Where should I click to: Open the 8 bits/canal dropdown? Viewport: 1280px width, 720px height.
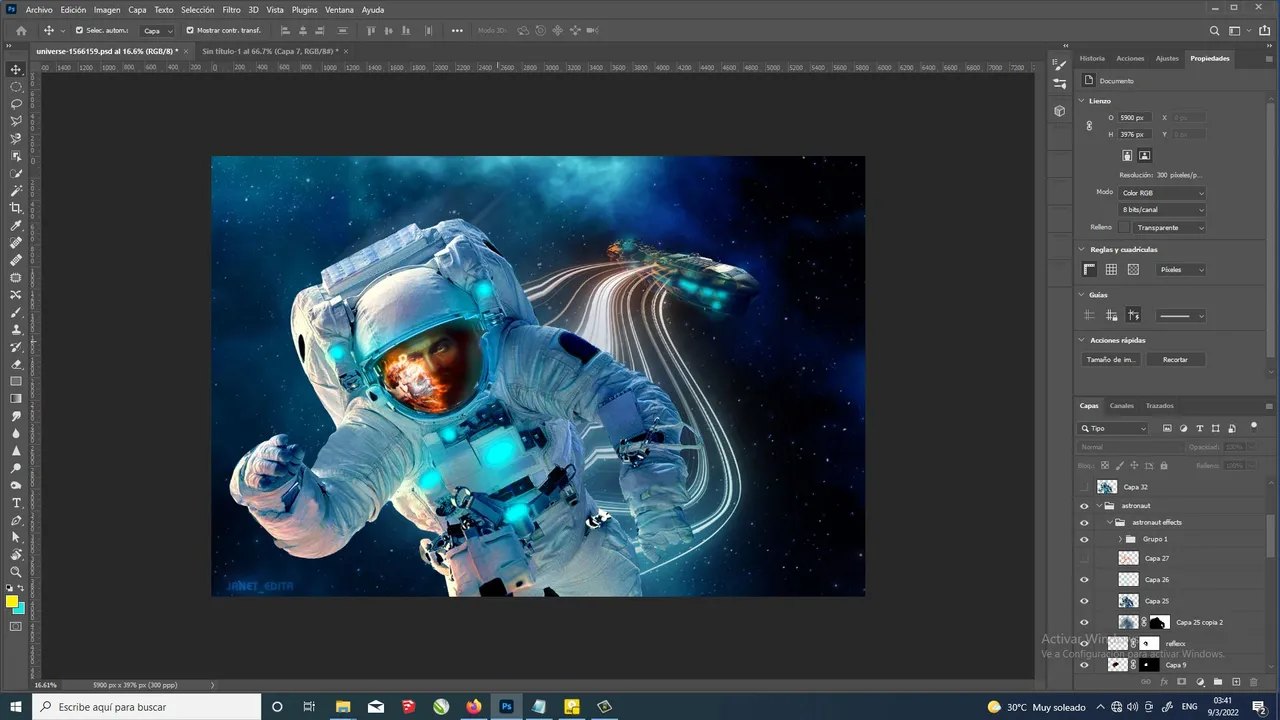pos(1162,210)
